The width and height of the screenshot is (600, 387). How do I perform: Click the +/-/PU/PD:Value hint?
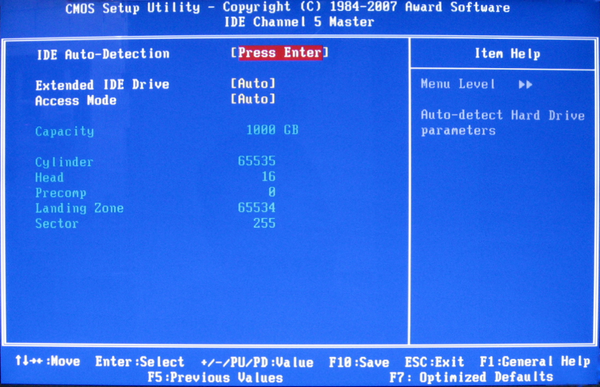(x=257, y=362)
